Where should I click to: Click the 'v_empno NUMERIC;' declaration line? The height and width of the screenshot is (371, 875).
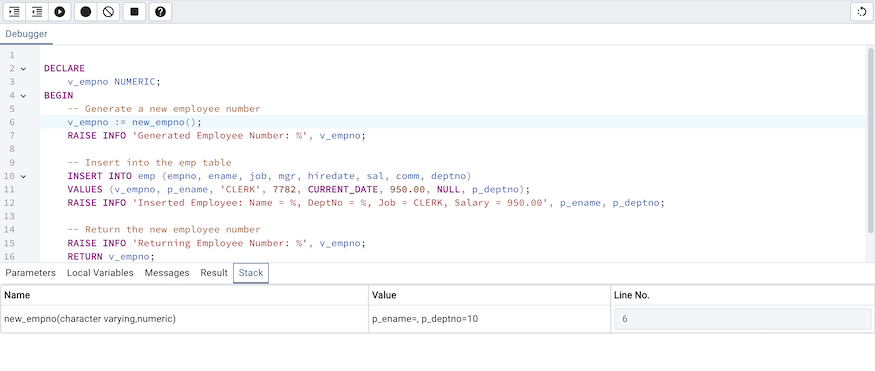(x=114, y=82)
